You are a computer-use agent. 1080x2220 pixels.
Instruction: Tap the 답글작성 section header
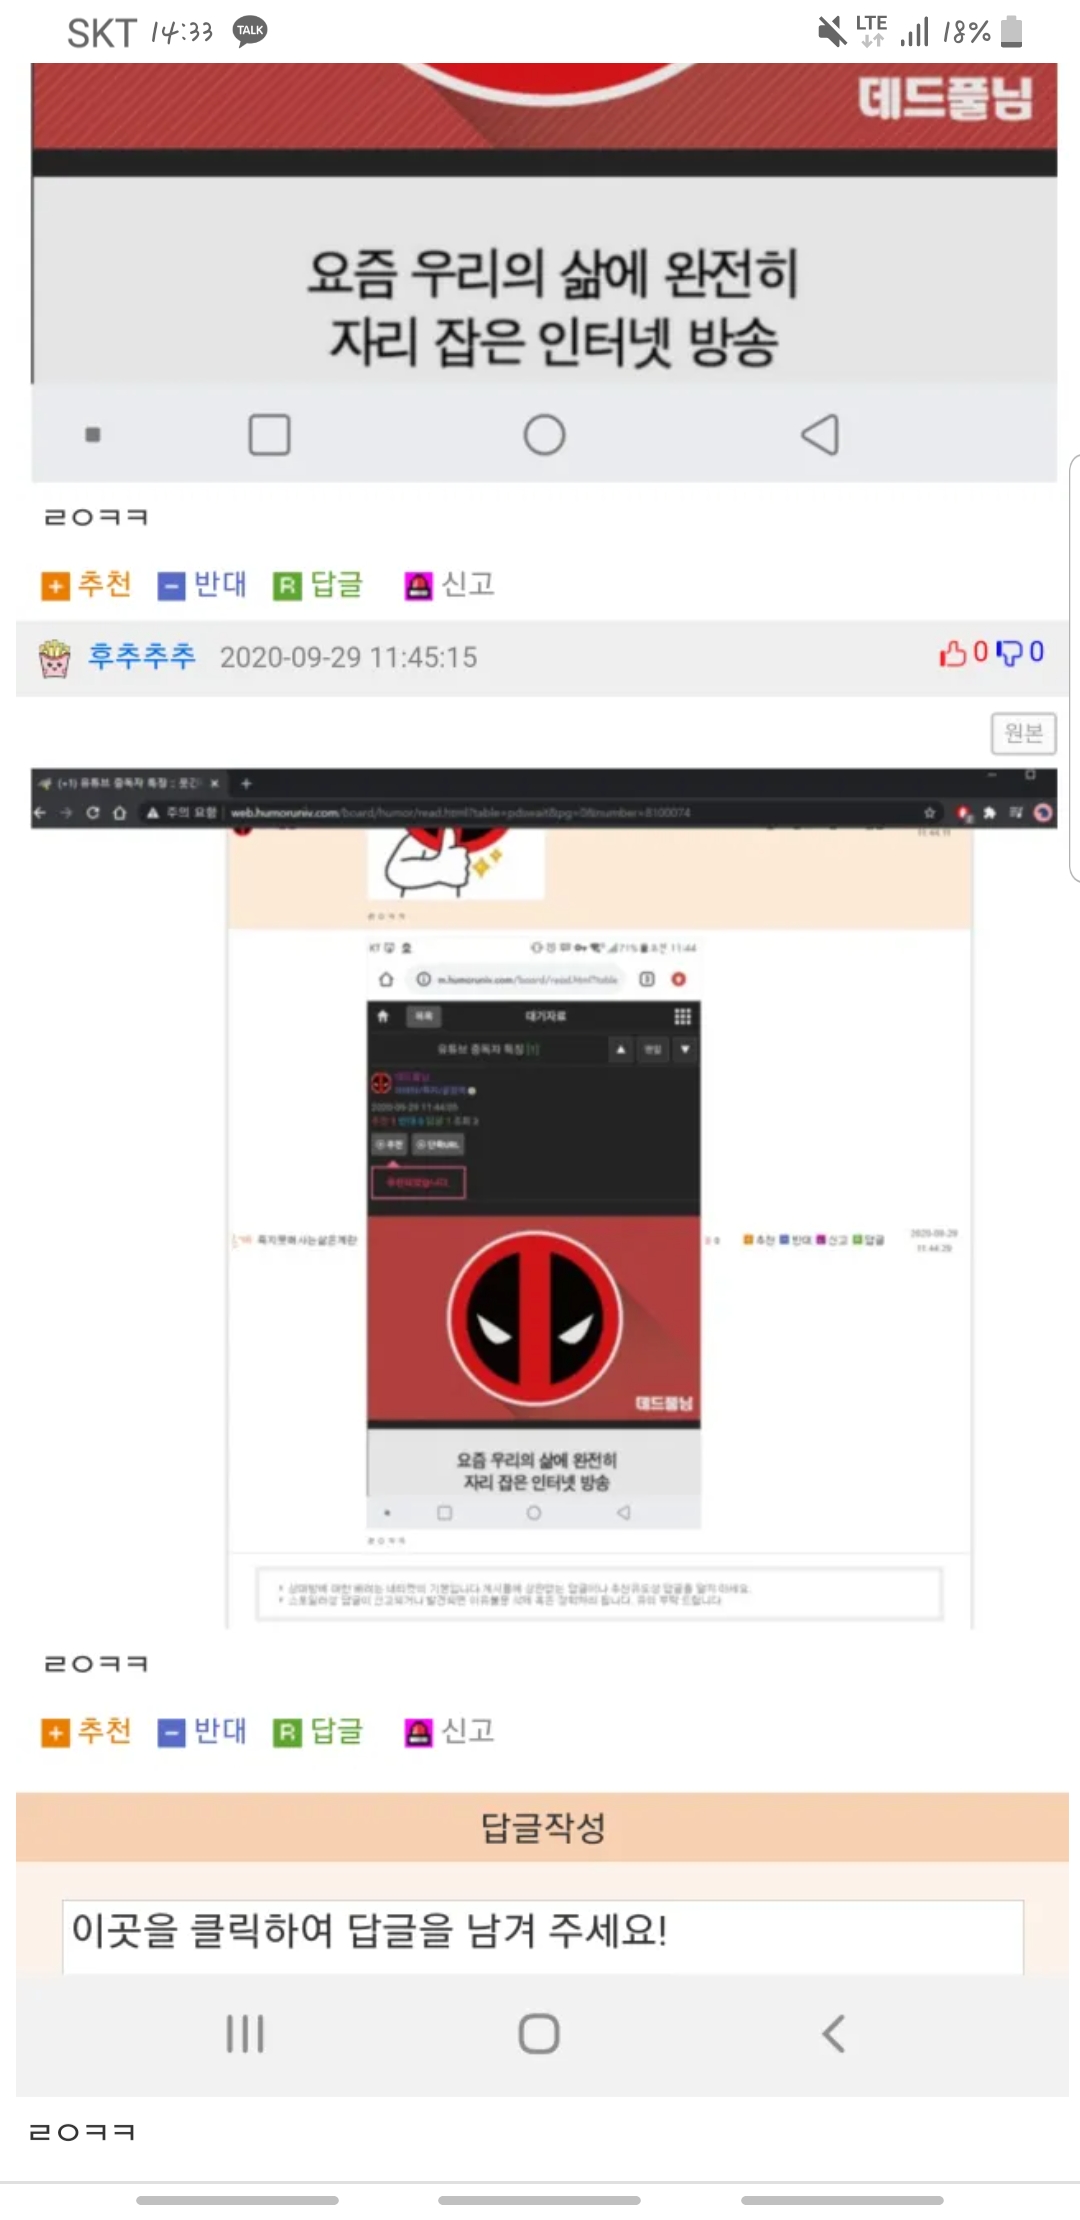click(542, 1827)
